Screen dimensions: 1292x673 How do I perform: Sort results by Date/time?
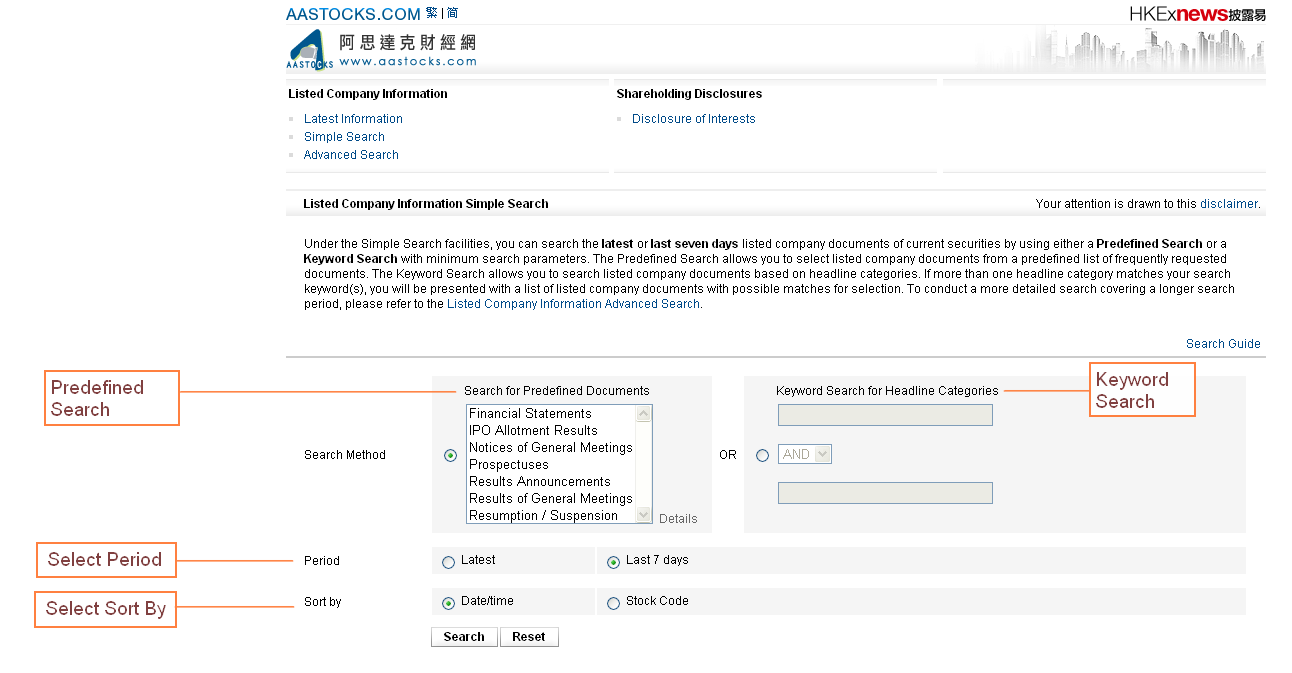click(448, 603)
